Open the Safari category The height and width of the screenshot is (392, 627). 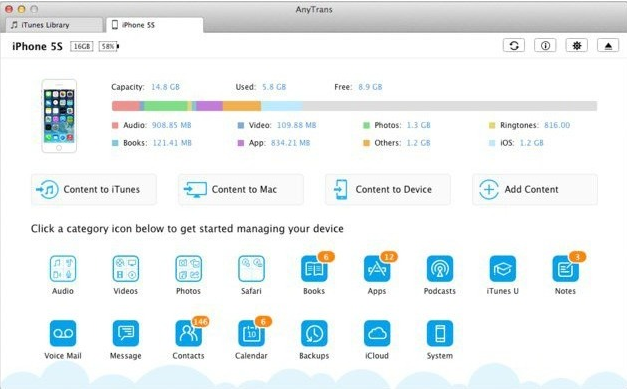251,268
